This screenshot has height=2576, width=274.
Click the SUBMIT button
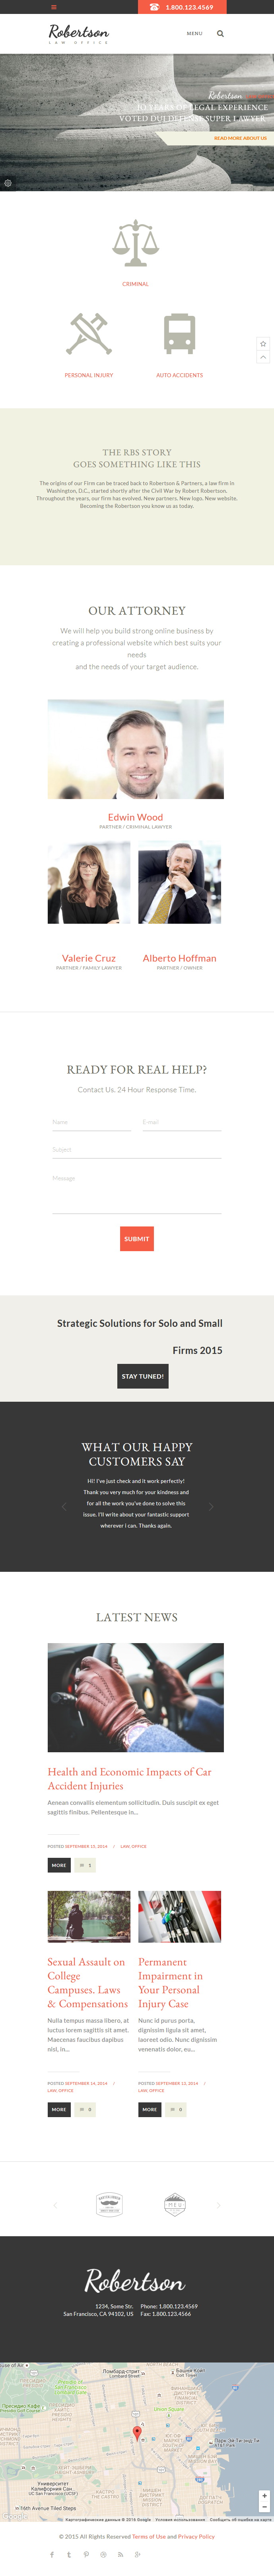coord(137,1238)
